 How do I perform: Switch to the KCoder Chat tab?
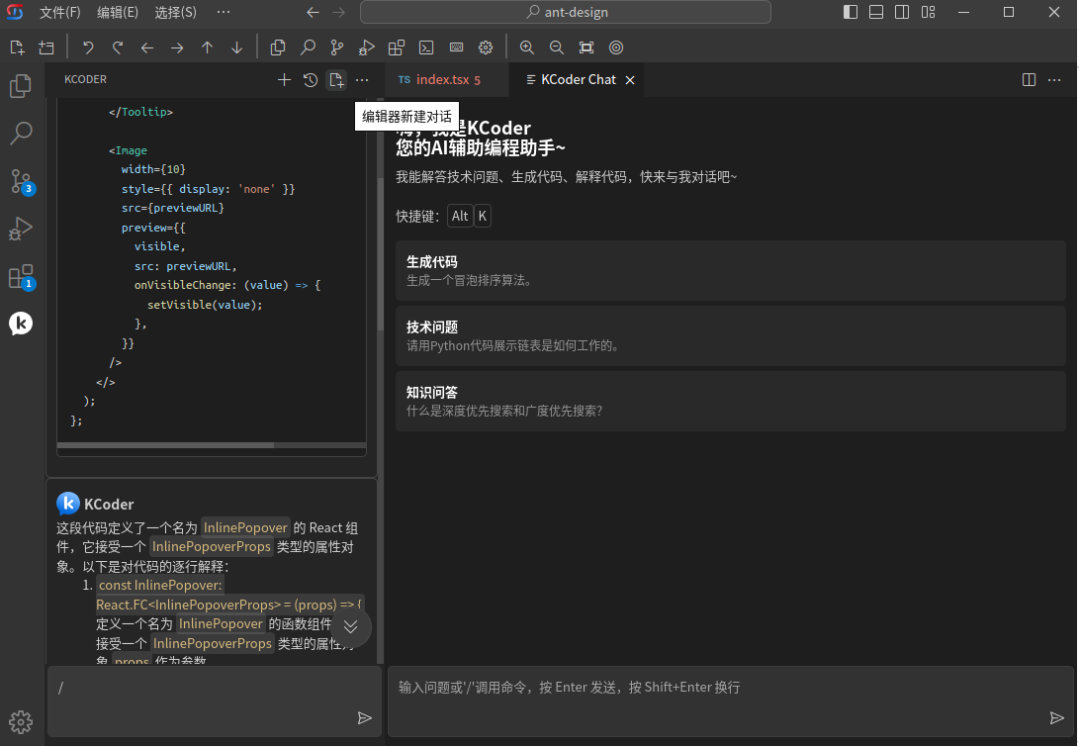point(578,80)
